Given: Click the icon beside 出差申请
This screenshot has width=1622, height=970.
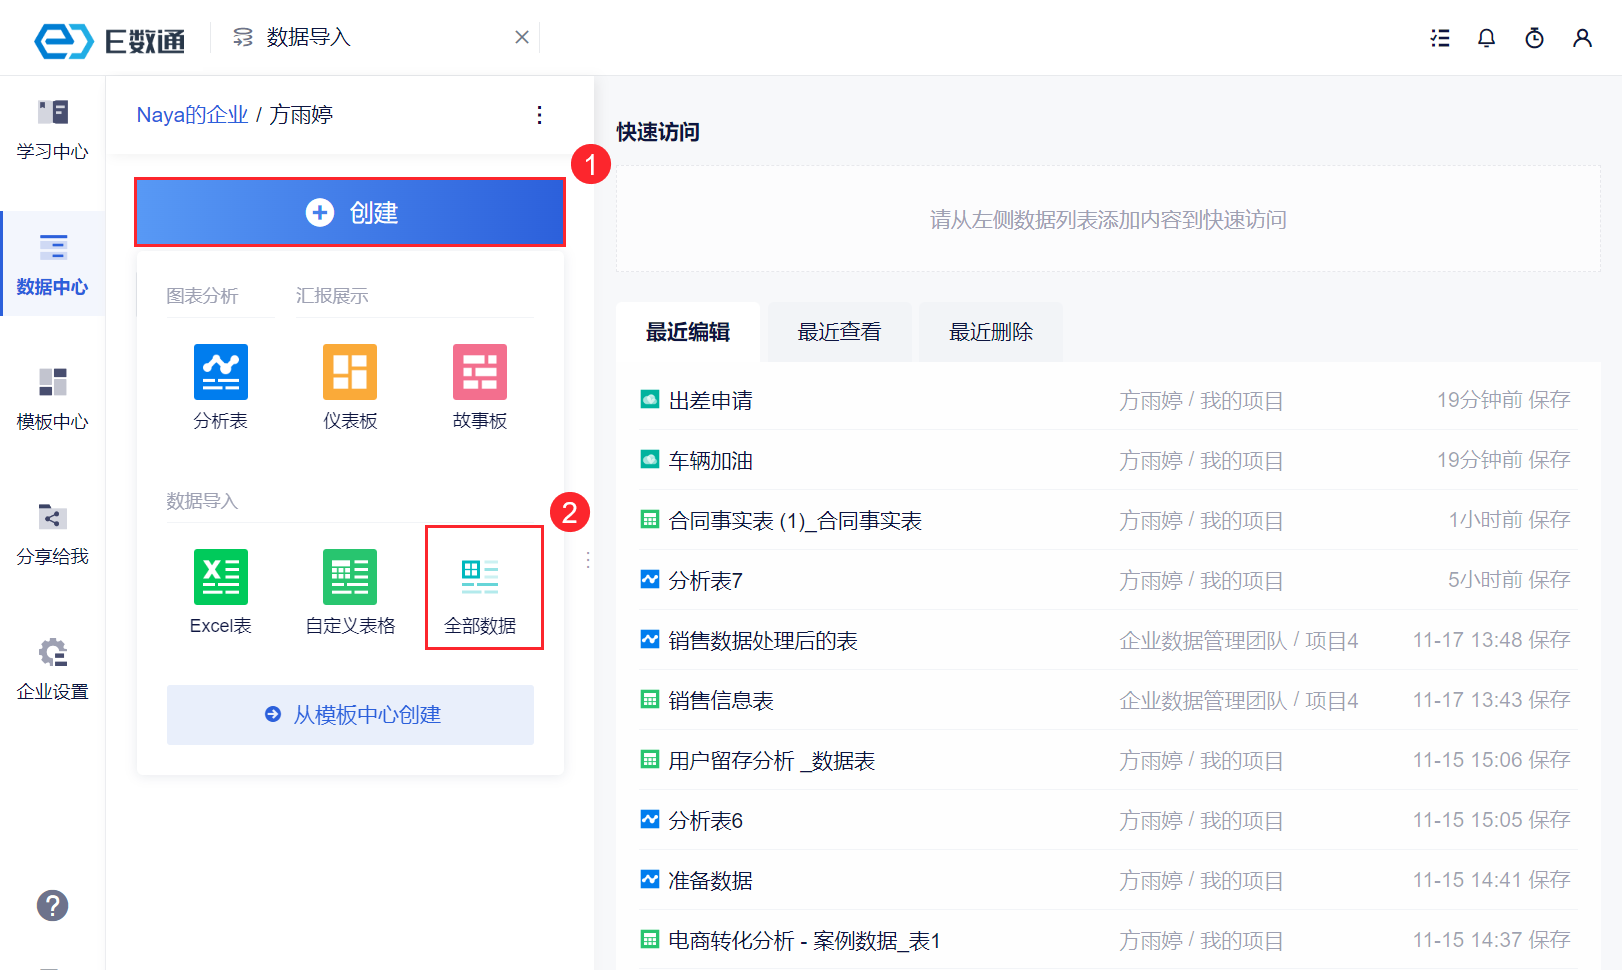Looking at the screenshot, I should click(x=650, y=399).
